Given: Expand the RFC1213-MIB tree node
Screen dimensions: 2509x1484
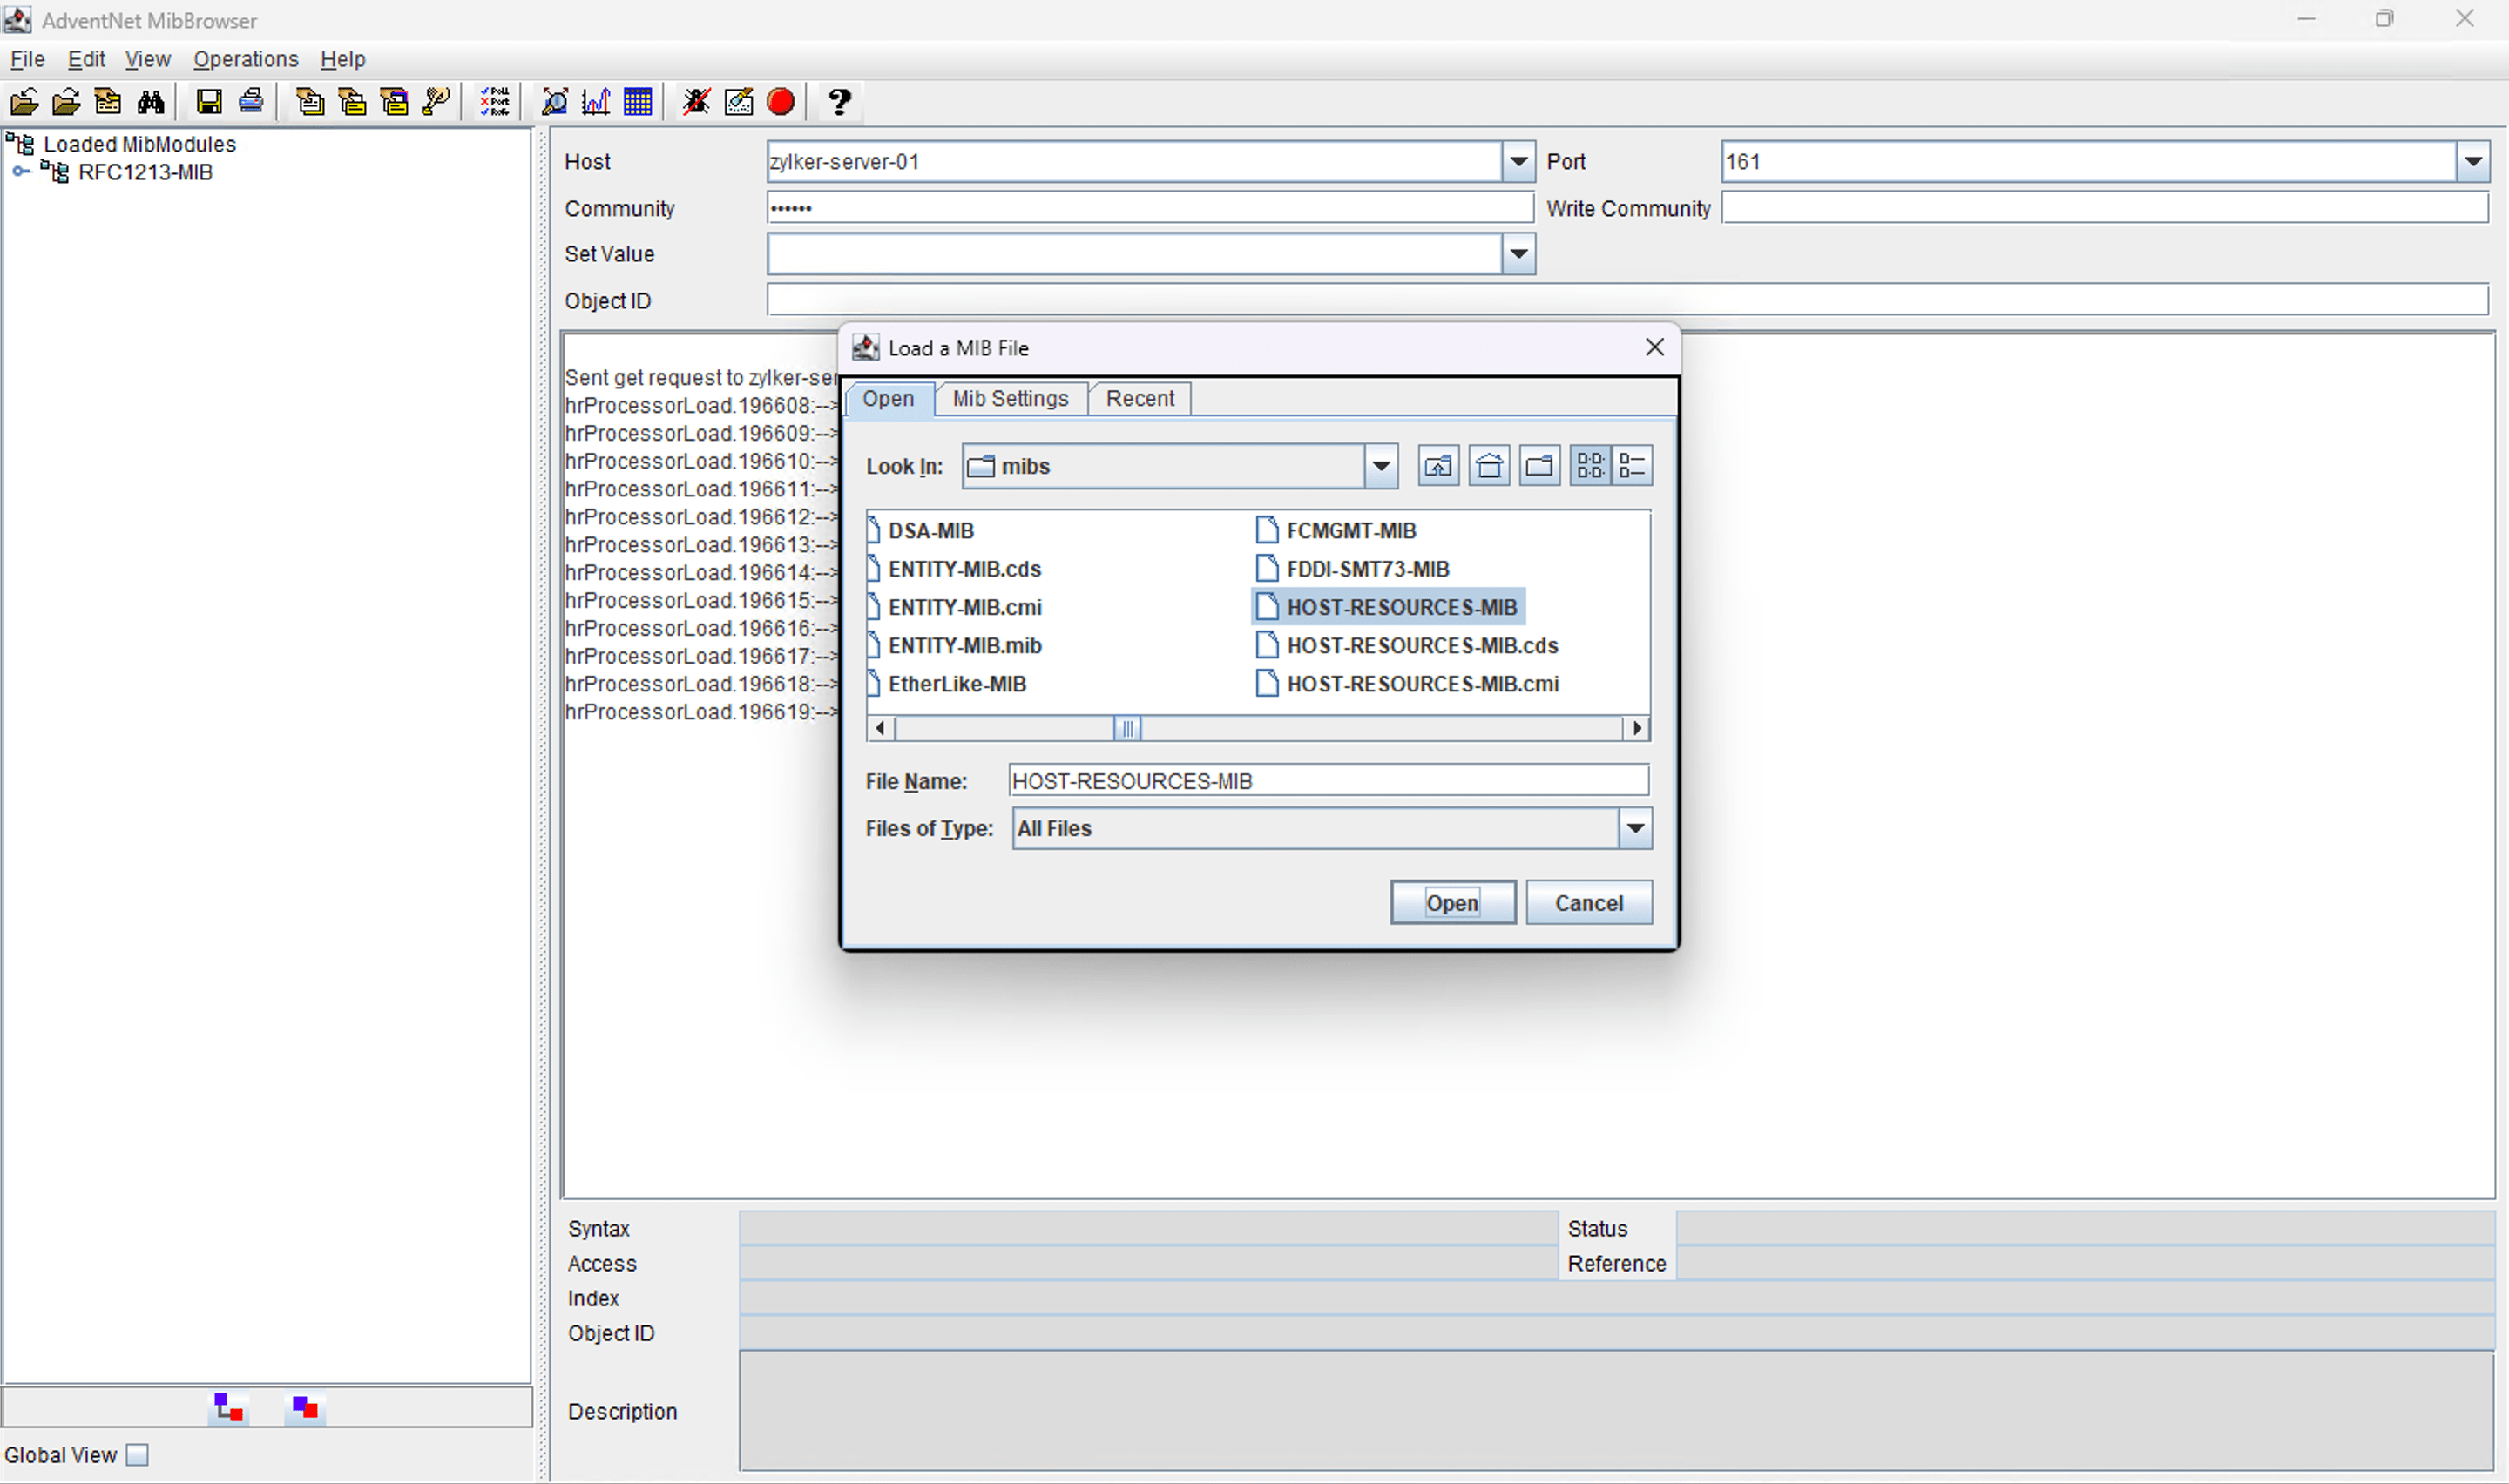Looking at the screenshot, I should (x=20, y=172).
